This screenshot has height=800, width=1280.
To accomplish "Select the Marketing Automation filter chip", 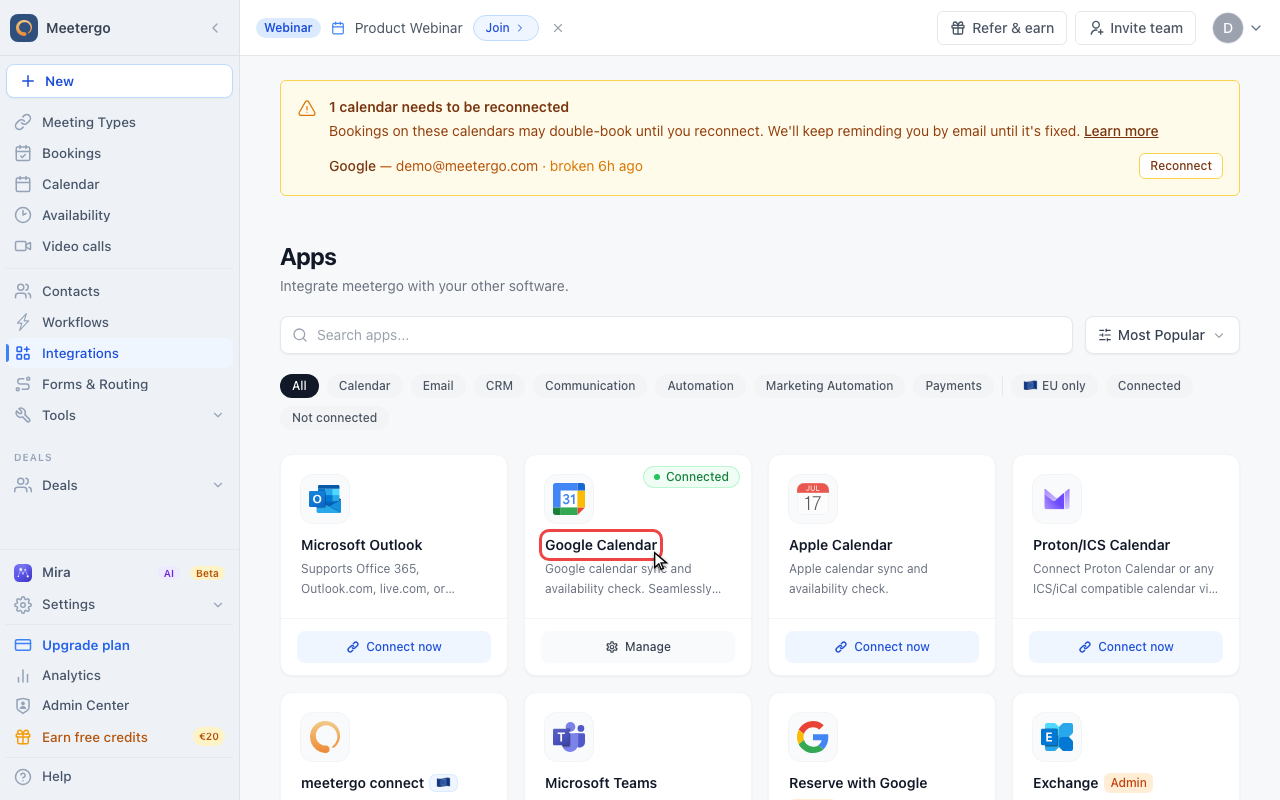I will (829, 386).
